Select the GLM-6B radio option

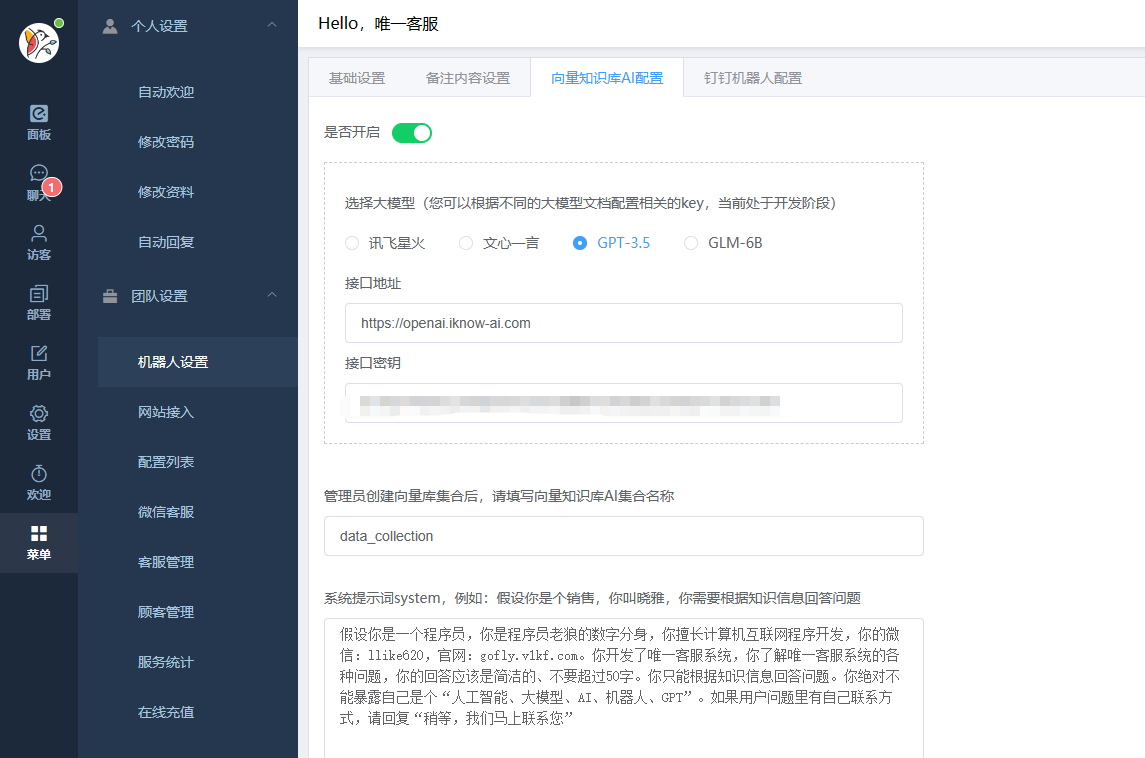pos(691,243)
